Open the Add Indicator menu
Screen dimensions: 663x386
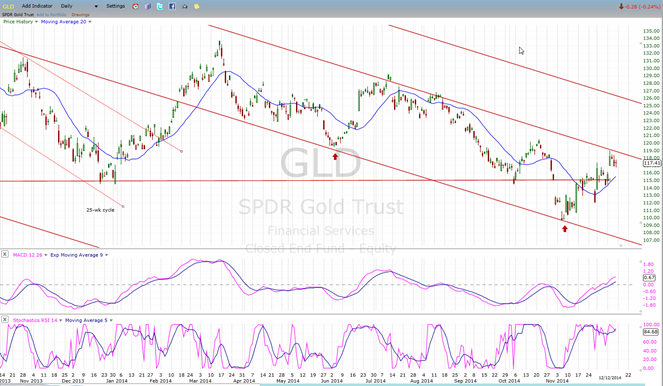pyautogui.click(x=37, y=6)
